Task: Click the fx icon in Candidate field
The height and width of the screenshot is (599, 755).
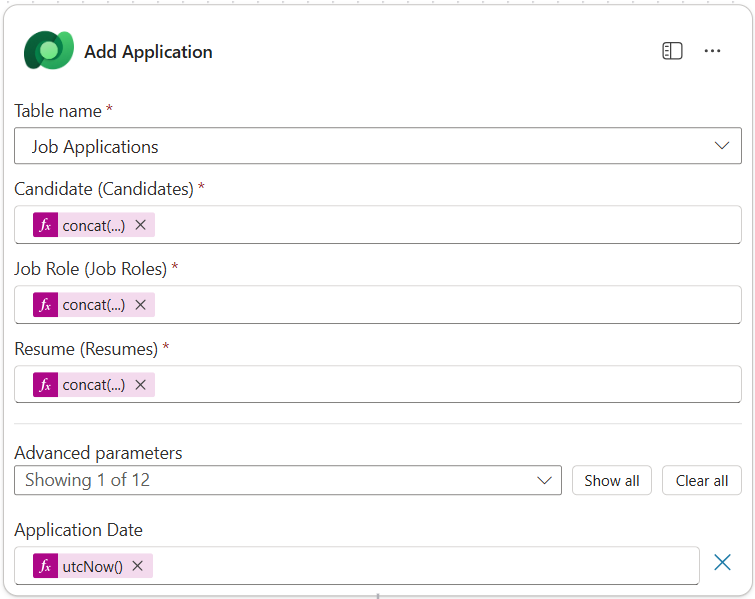Action: (45, 225)
